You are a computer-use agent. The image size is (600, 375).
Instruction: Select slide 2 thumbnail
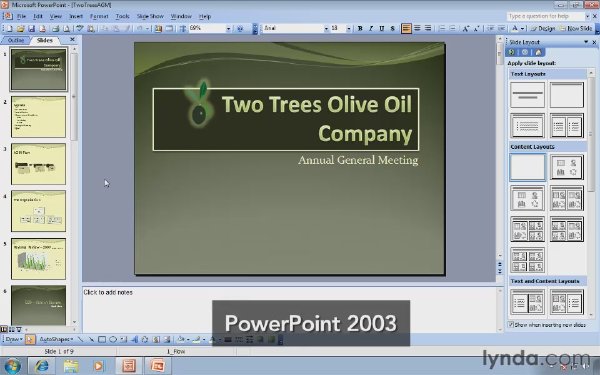pos(38,117)
